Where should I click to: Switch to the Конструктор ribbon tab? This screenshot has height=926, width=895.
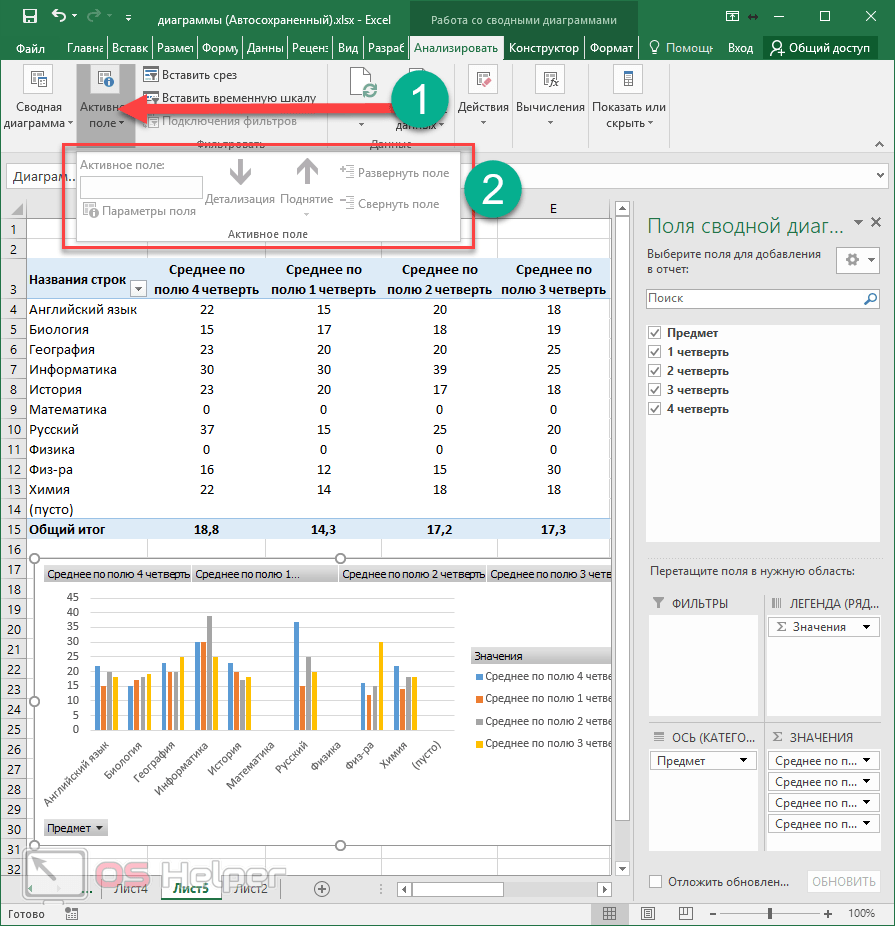(543, 48)
